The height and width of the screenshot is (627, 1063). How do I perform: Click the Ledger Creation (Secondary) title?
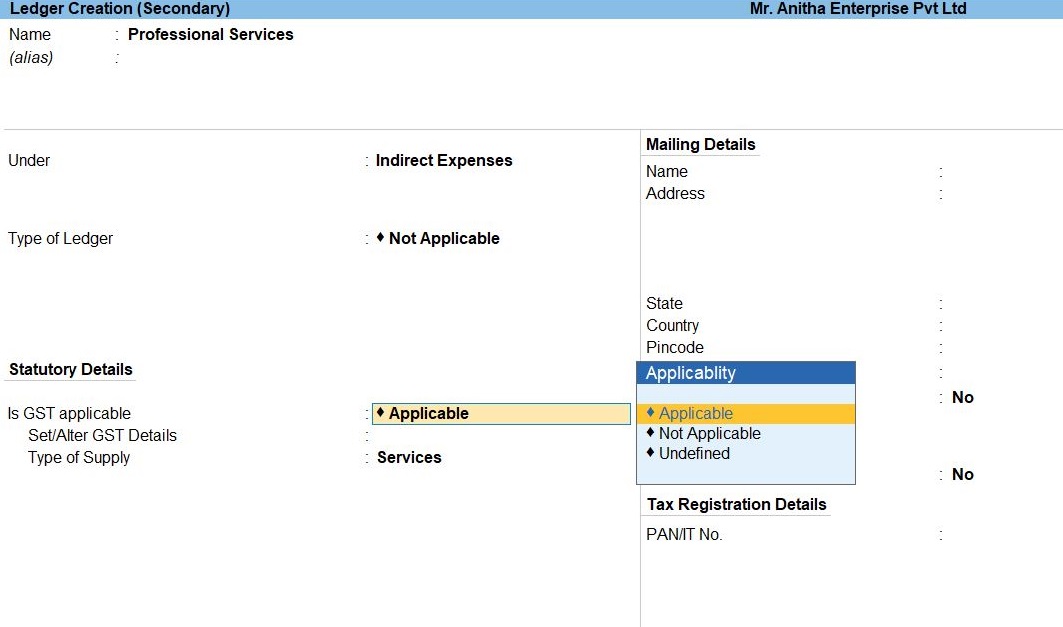click(119, 9)
